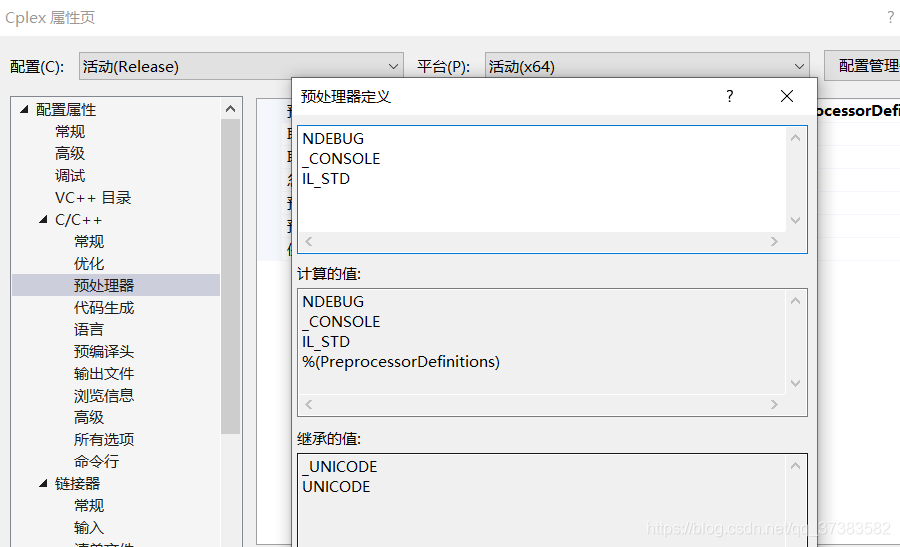
Task: Click right arrow of definitions edit box scrollbar
Action: point(774,242)
